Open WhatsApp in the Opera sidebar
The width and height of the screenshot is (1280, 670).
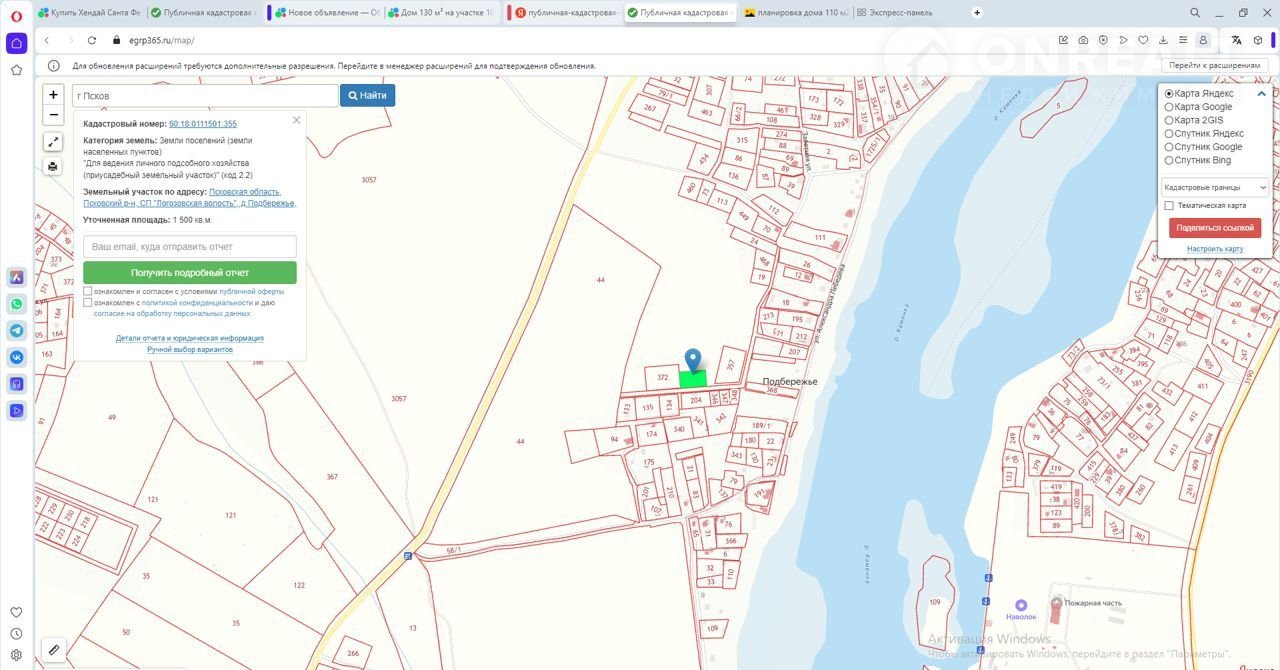click(17, 304)
